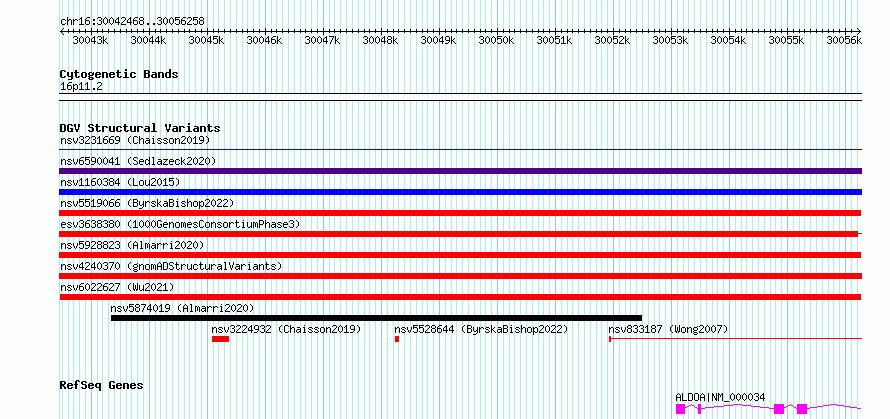Open variant label nsv5519066 (ByrskaBishop2022)
This screenshot has height=419, width=890.
(x=147, y=203)
